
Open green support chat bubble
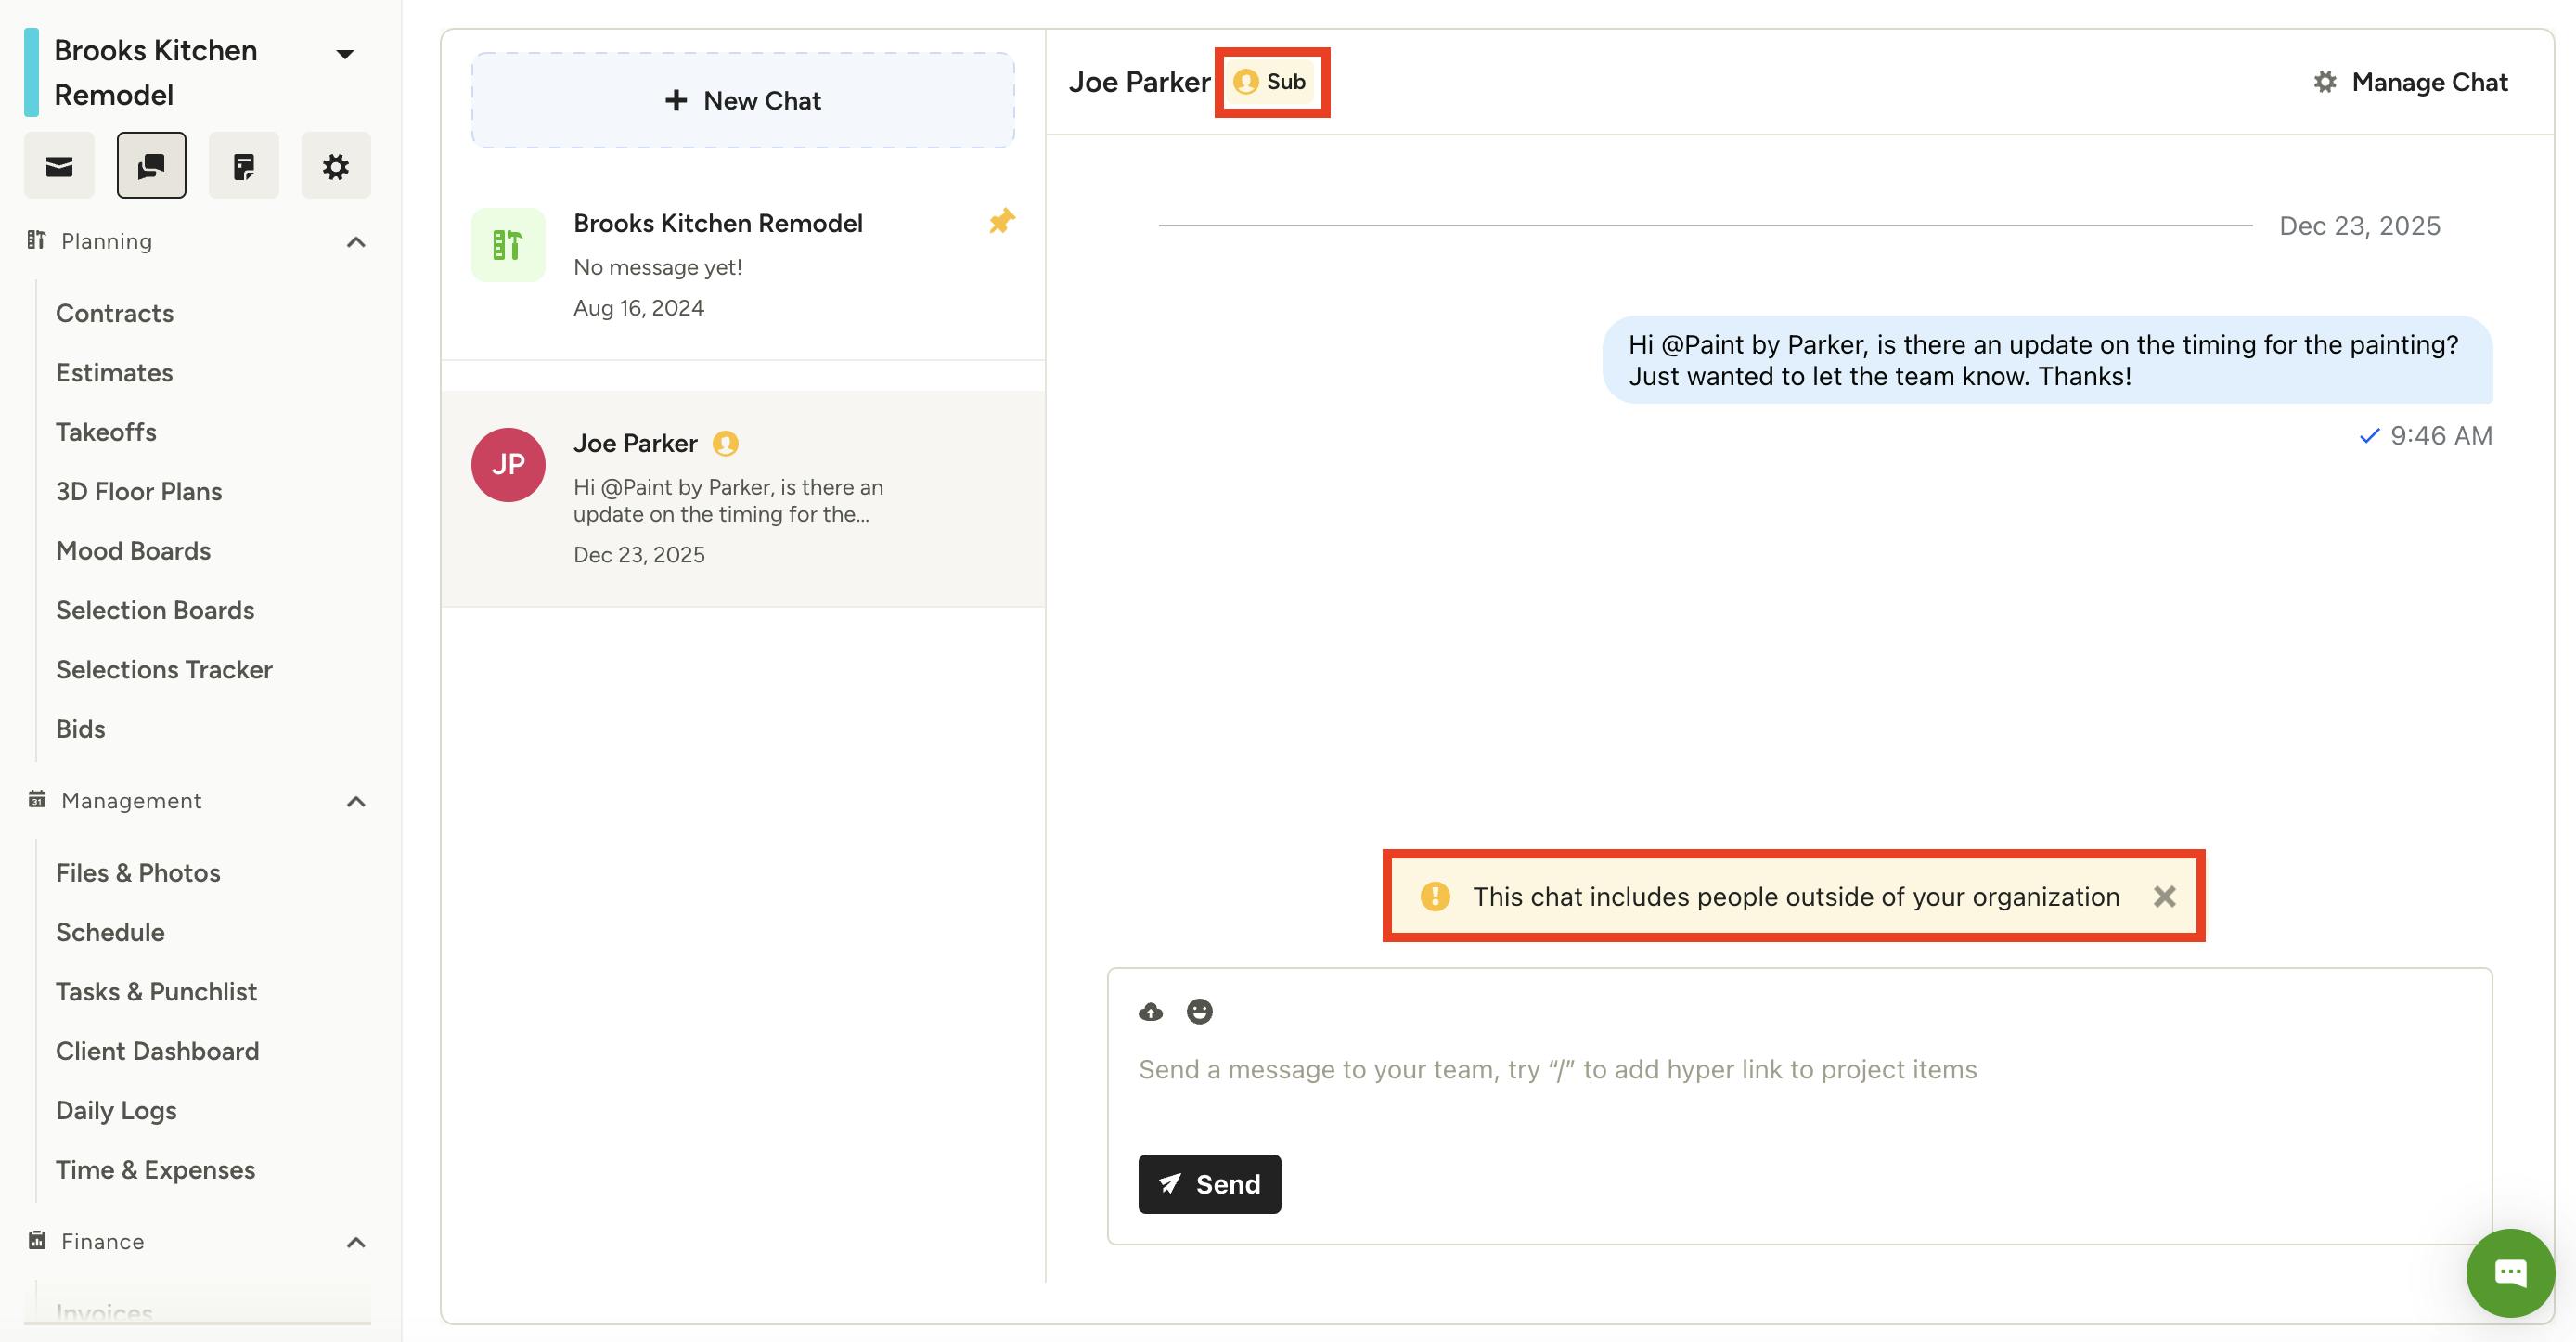pyautogui.click(x=2510, y=1272)
